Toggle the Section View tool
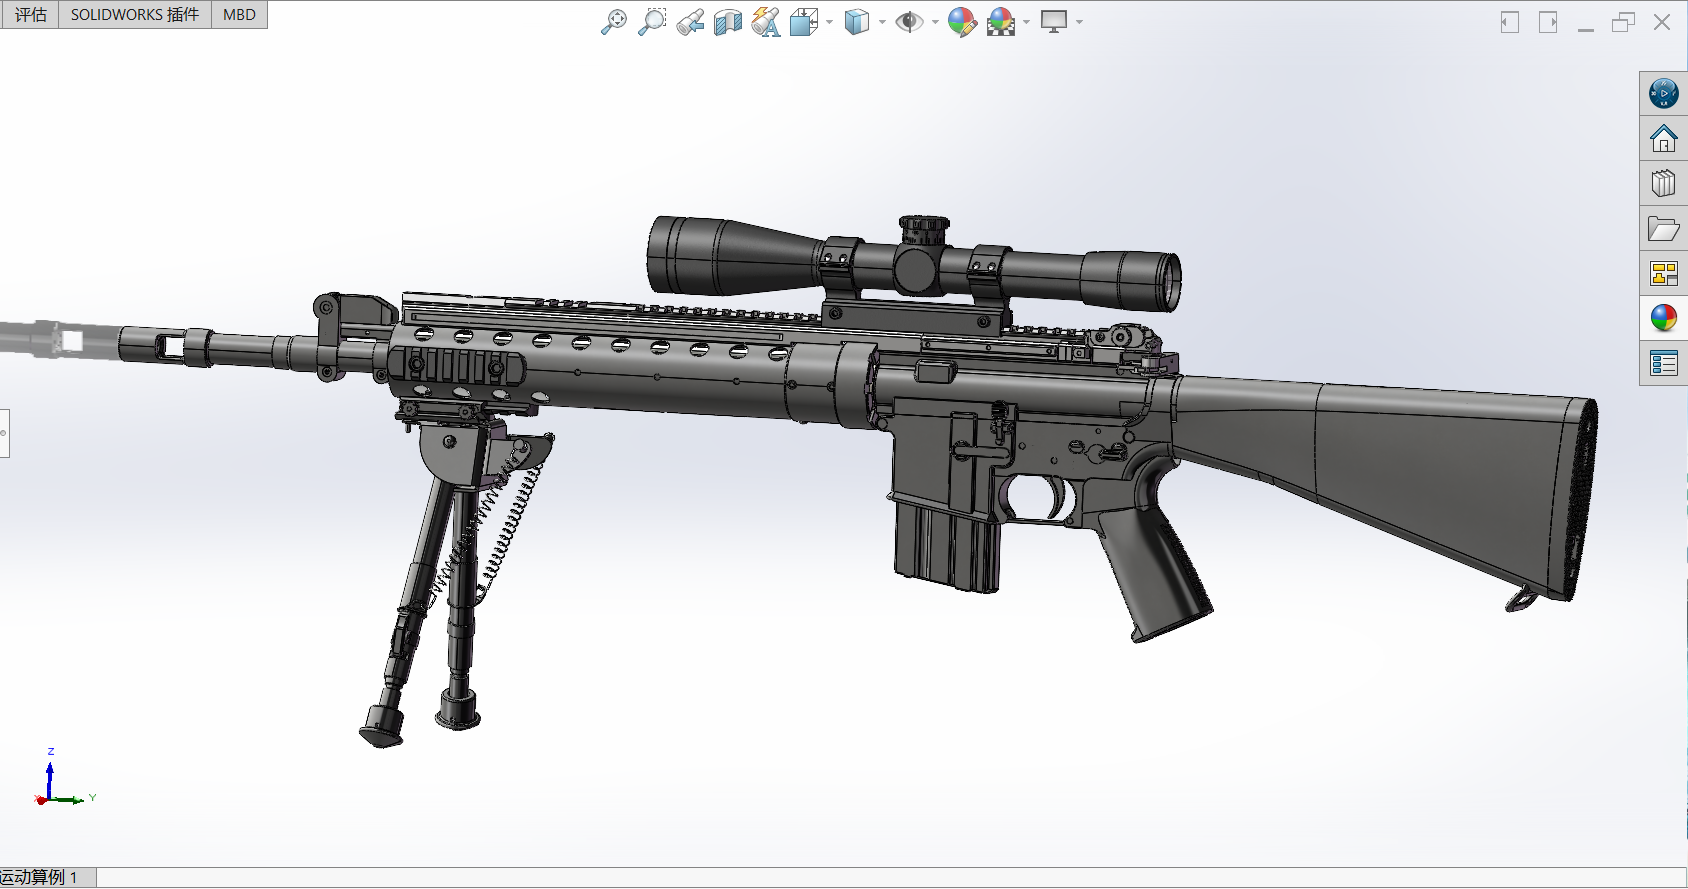This screenshot has width=1688, height=889. [728, 22]
